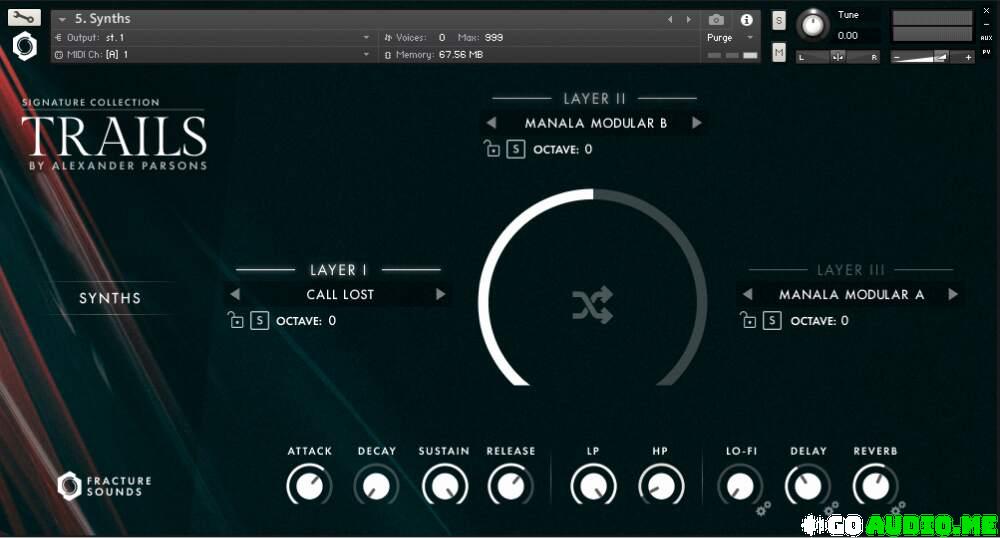Viewport: 1000px width, 538px height.
Task: Open Reverb effect settings gear
Action: click(898, 508)
